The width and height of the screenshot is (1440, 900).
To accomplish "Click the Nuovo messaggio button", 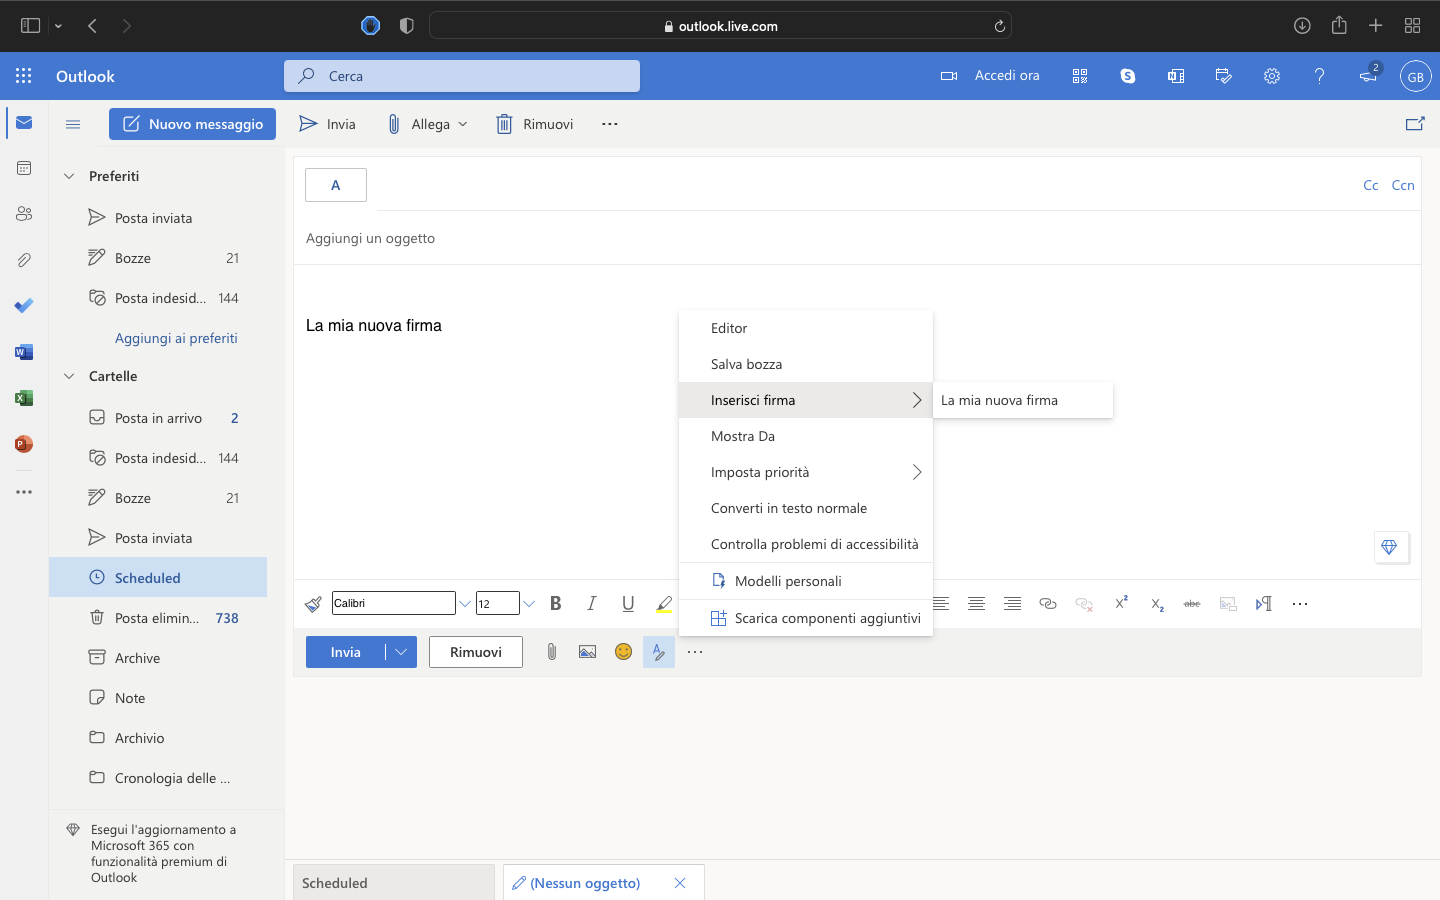I will pos(192,124).
